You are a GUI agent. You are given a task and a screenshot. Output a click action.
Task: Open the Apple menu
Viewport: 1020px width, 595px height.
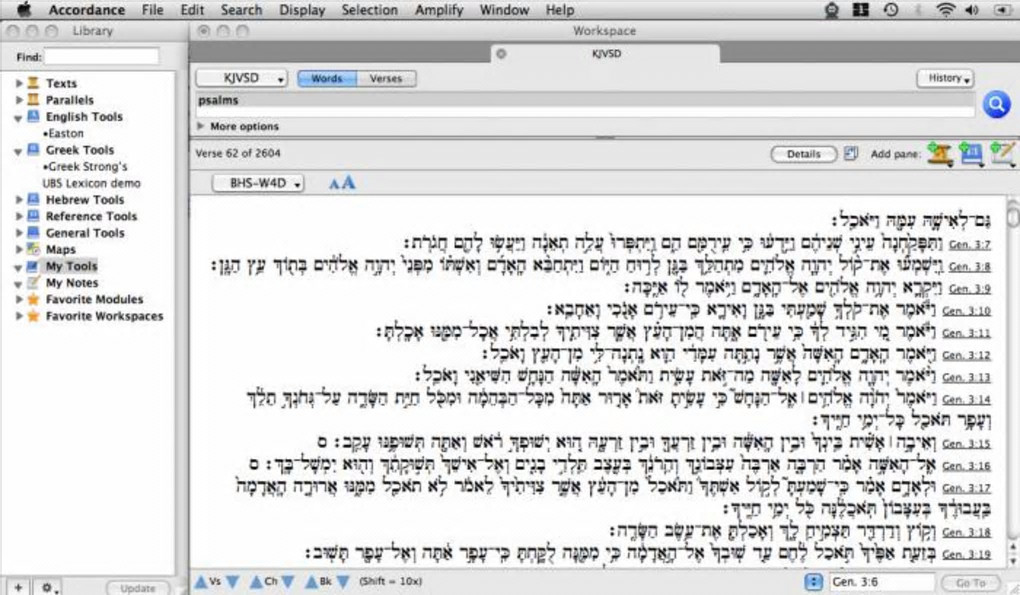point(24,10)
